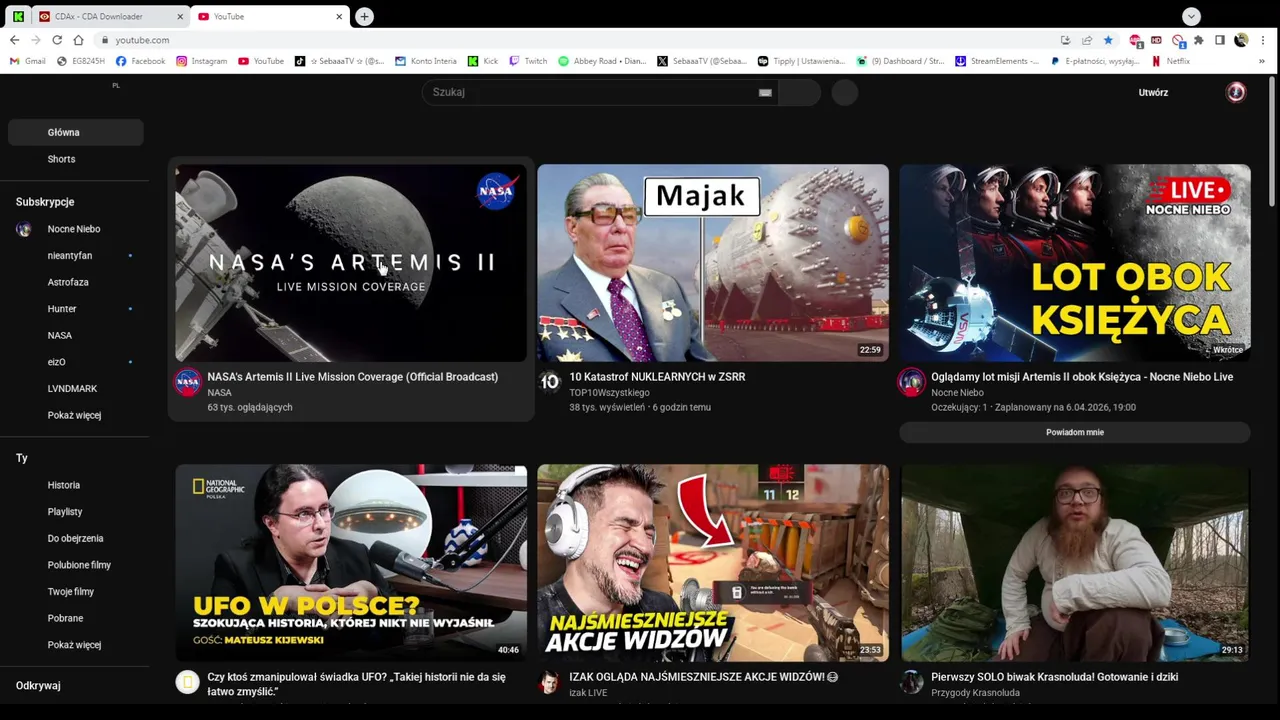
Task: Click the page vertical scrollbar
Action: click(1273, 141)
